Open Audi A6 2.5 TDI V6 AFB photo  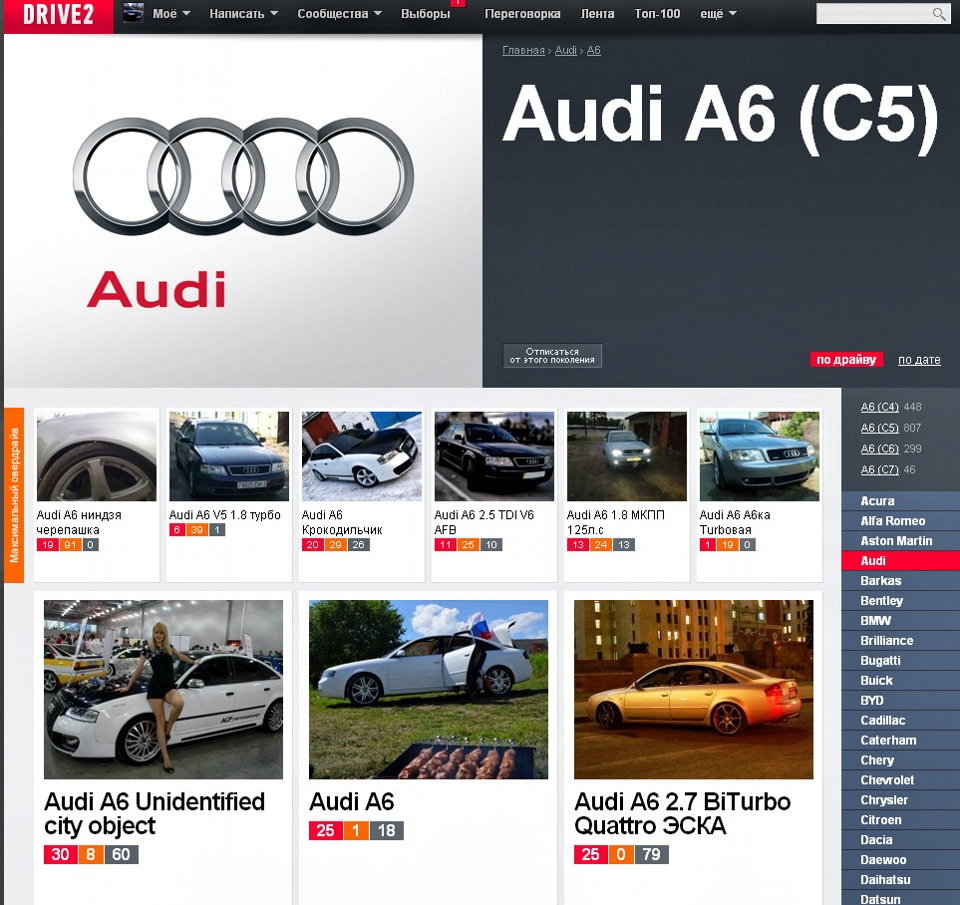(x=494, y=456)
